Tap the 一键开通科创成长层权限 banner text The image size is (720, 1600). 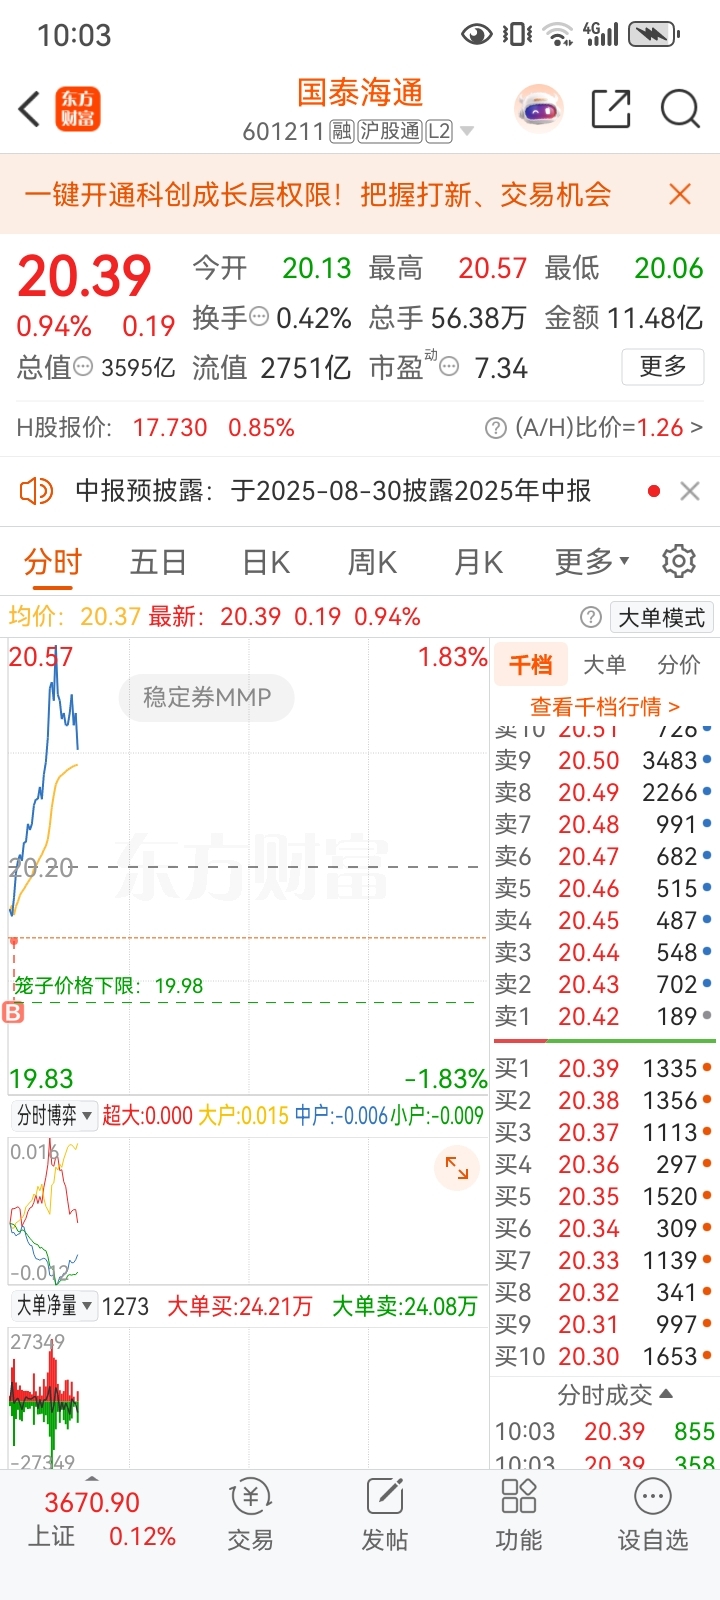point(317,194)
